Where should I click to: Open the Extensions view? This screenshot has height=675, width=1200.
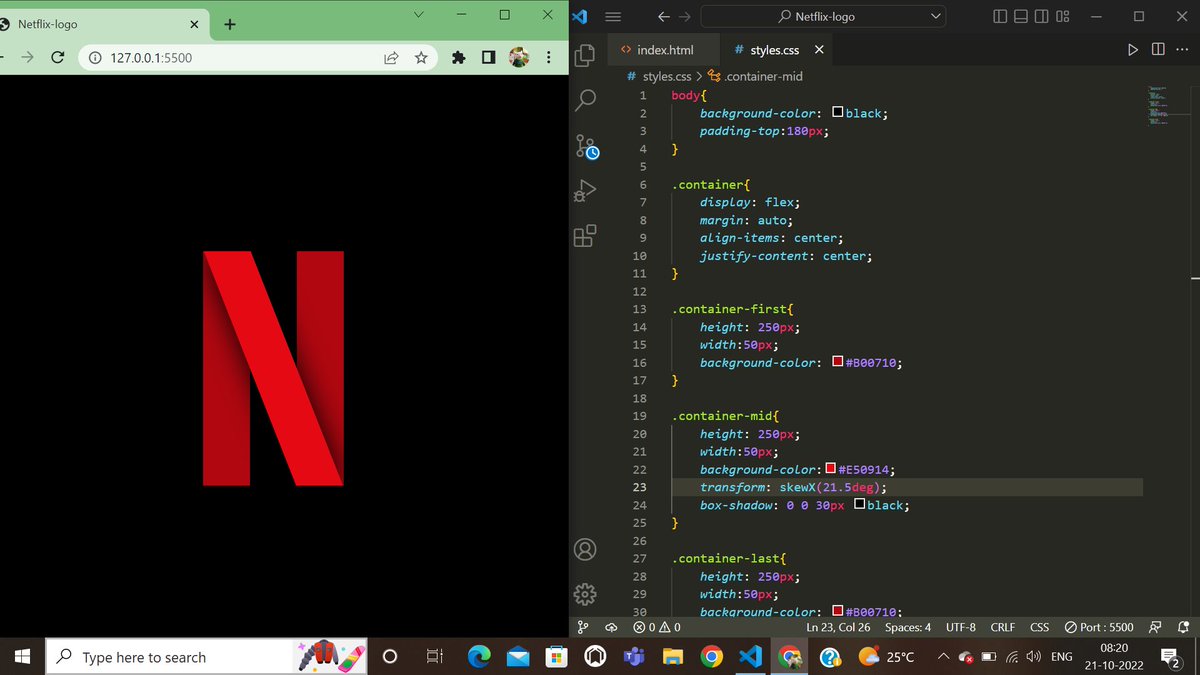click(586, 236)
